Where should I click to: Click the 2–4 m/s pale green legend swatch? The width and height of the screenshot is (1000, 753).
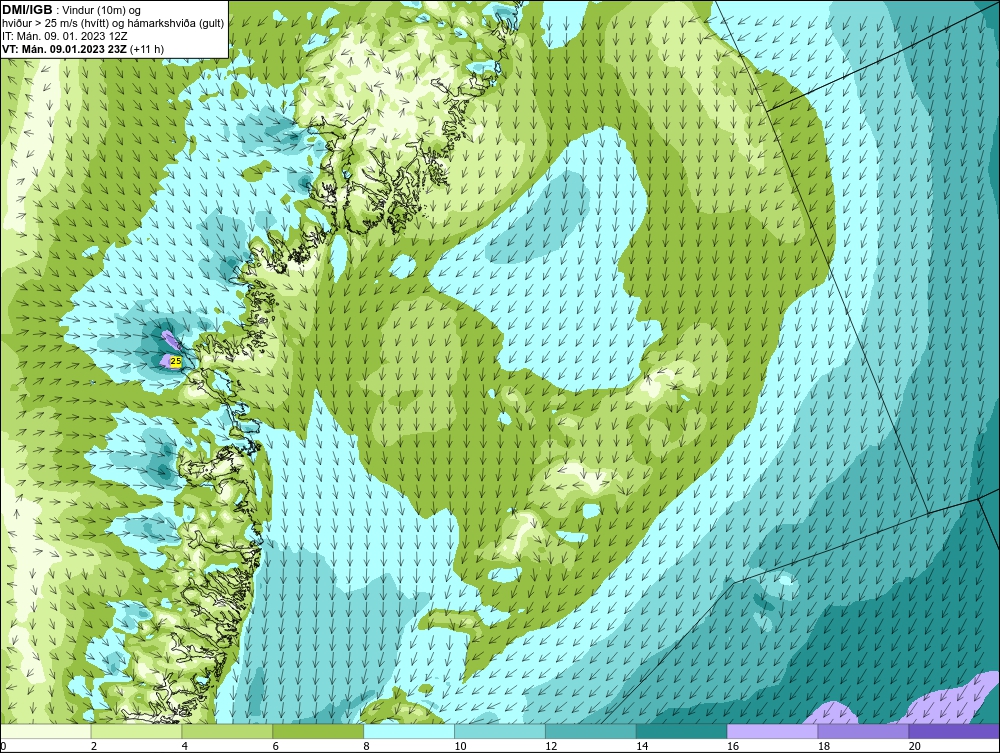tap(136, 731)
